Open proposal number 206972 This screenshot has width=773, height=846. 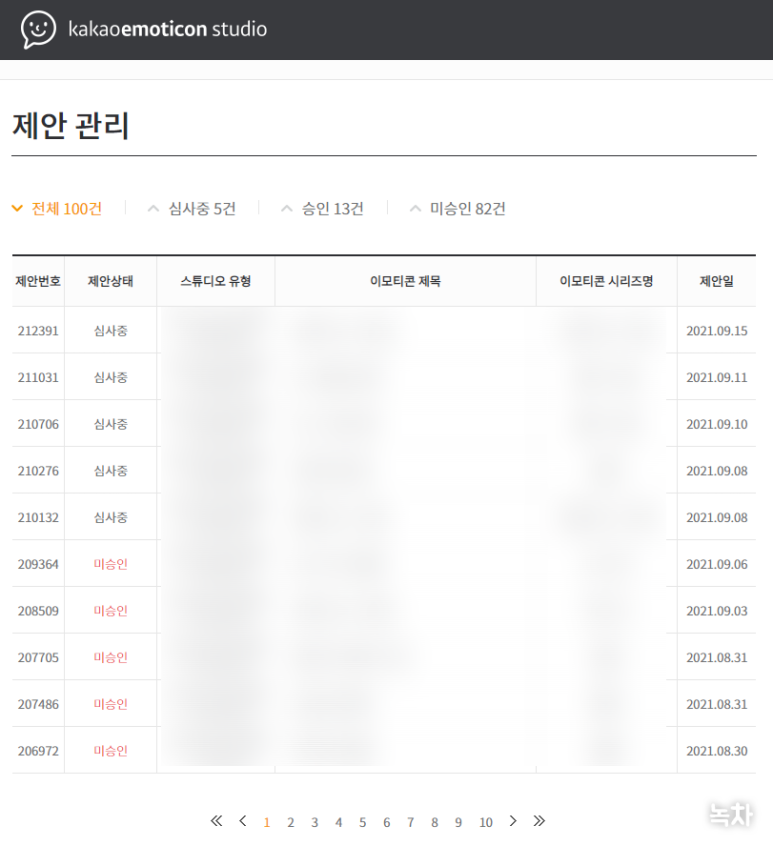point(38,751)
